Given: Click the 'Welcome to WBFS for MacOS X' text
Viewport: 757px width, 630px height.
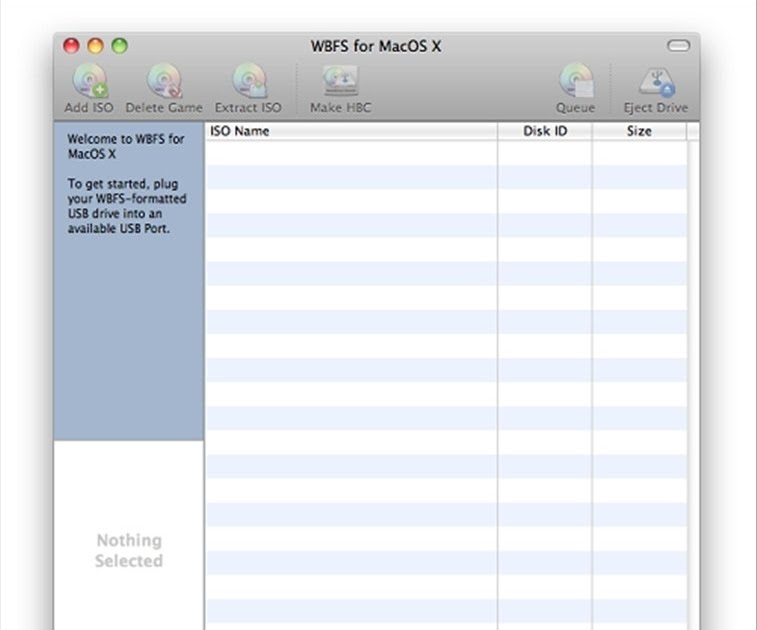Looking at the screenshot, I should [126, 146].
